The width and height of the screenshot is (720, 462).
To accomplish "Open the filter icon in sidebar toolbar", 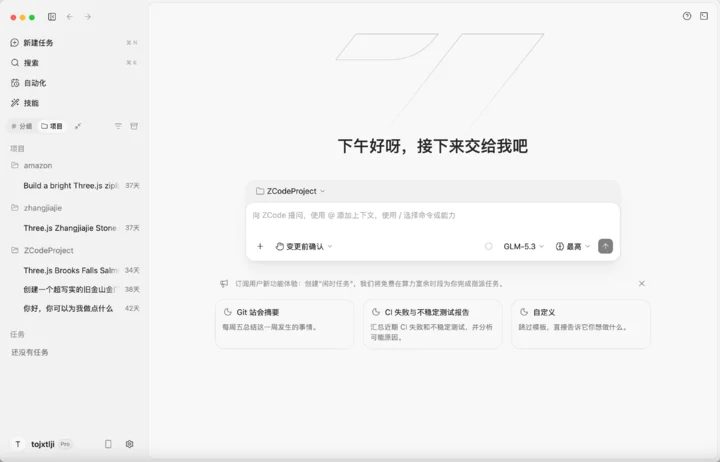I will click(118, 126).
